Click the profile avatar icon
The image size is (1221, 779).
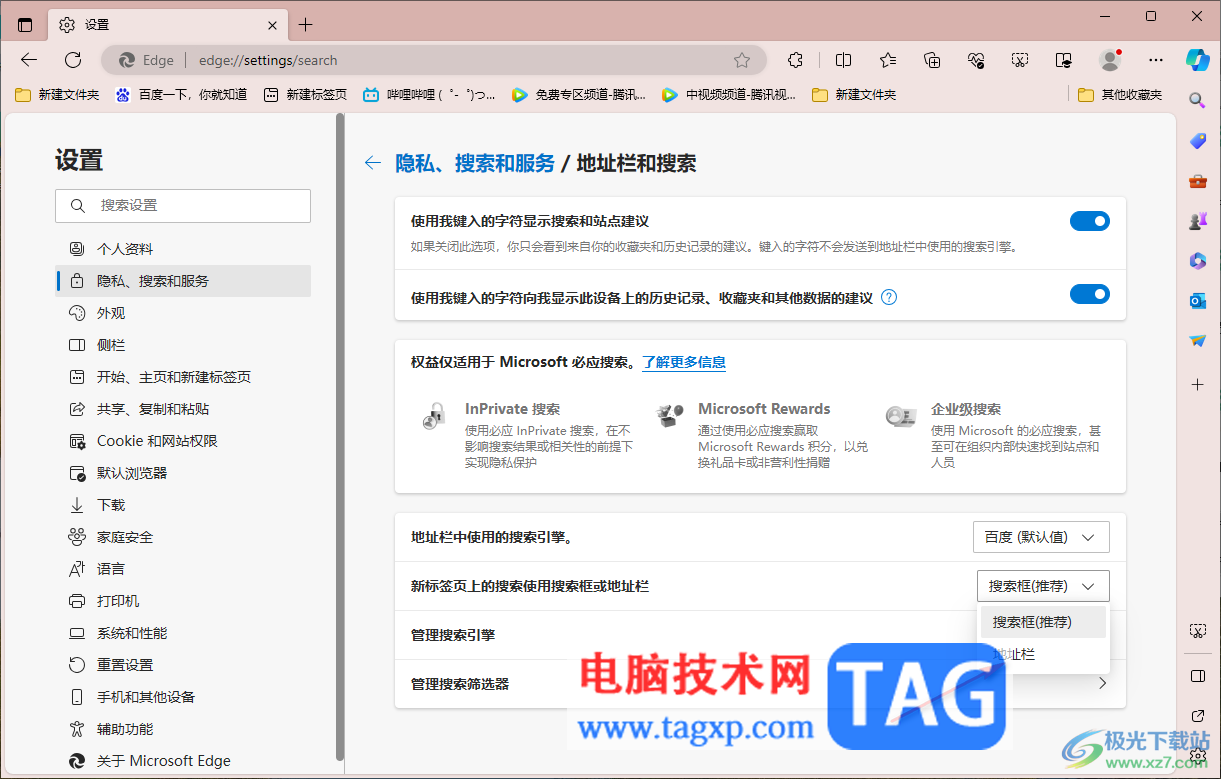1110,60
